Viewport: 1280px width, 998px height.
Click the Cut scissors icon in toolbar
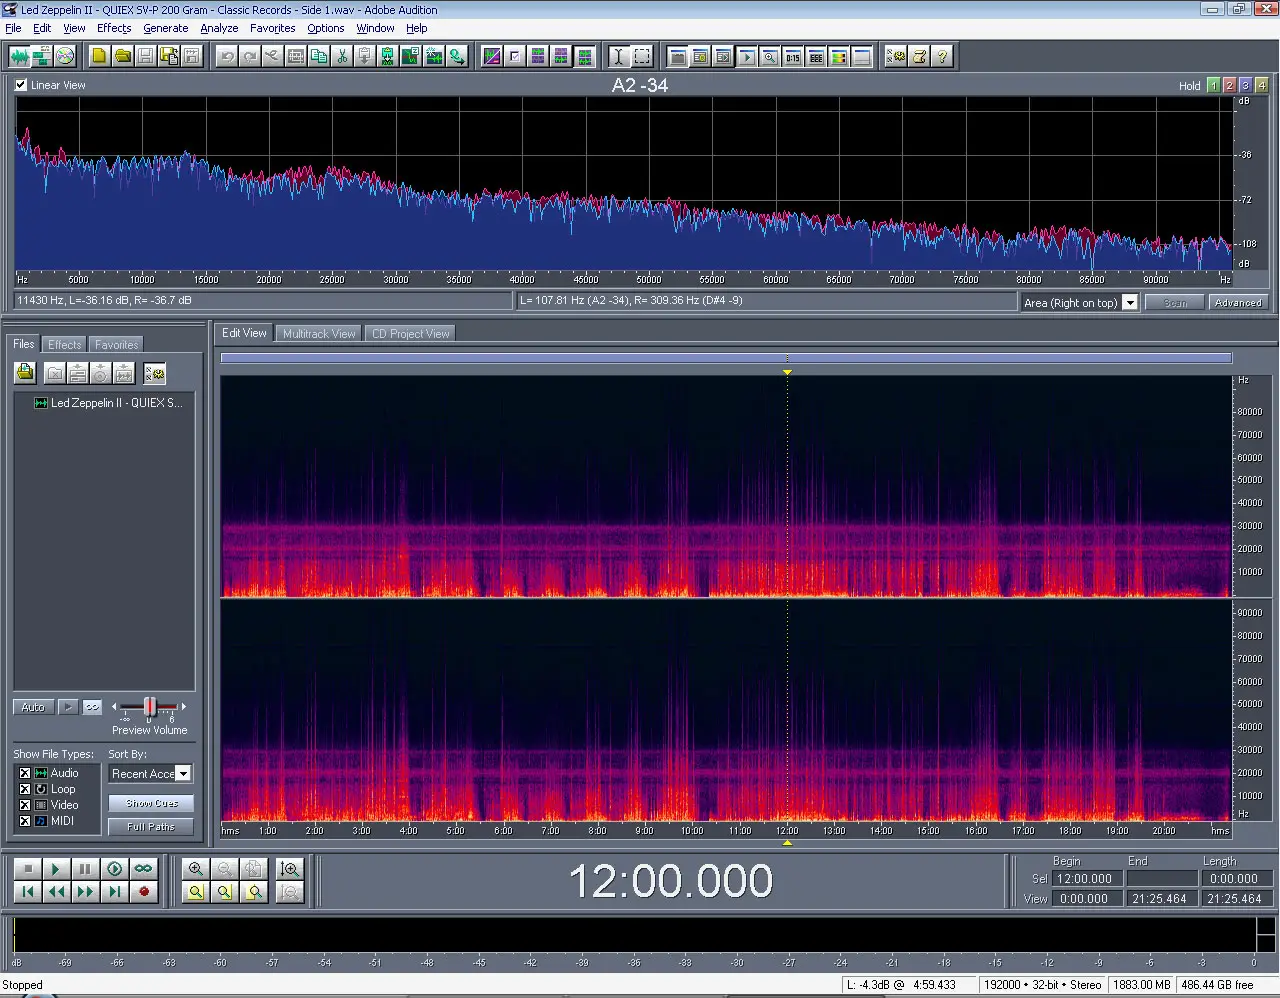pyautogui.click(x=342, y=56)
